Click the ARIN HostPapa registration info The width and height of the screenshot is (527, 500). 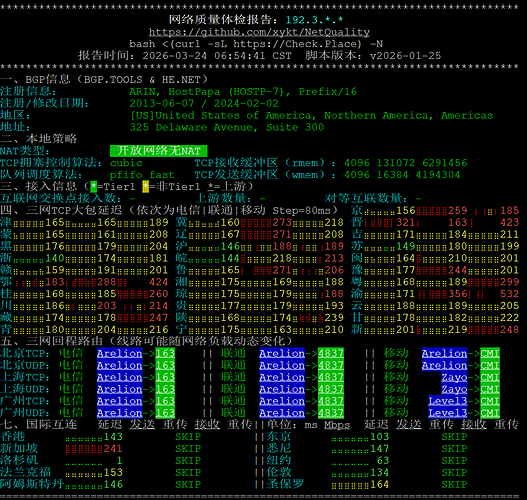point(243,91)
